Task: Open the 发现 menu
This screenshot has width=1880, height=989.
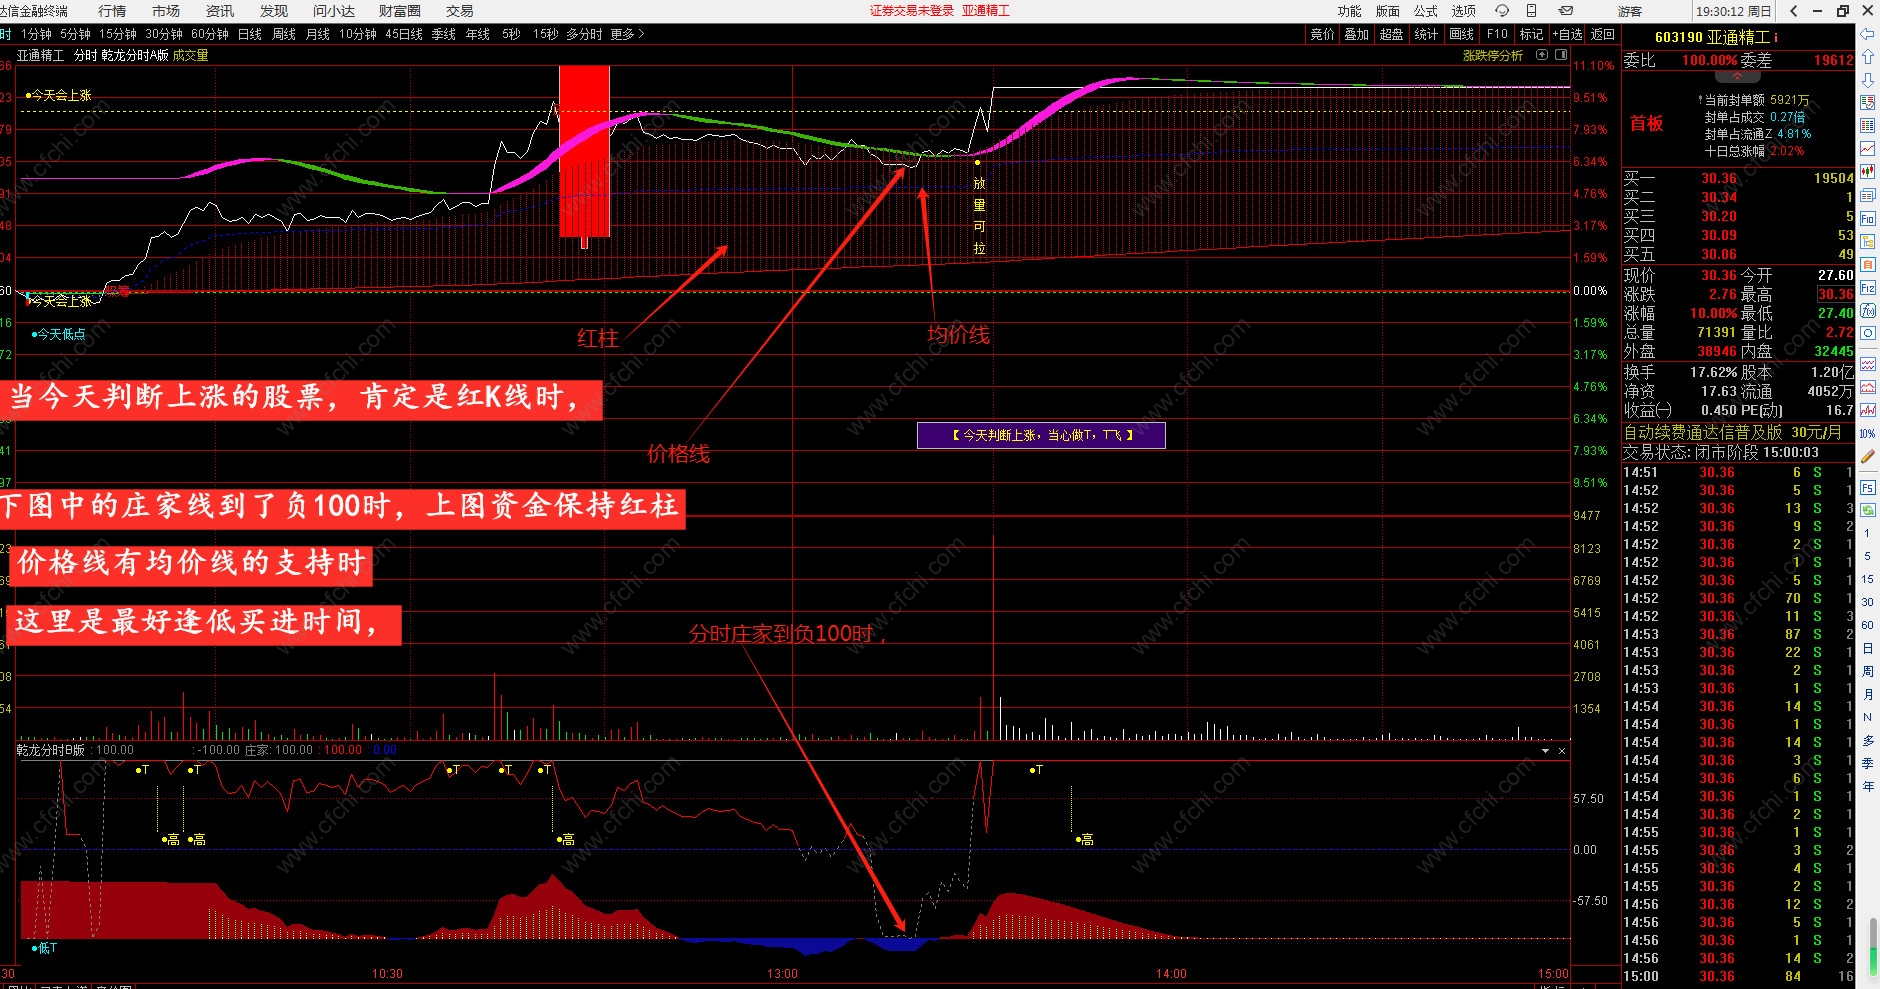Action: (274, 11)
